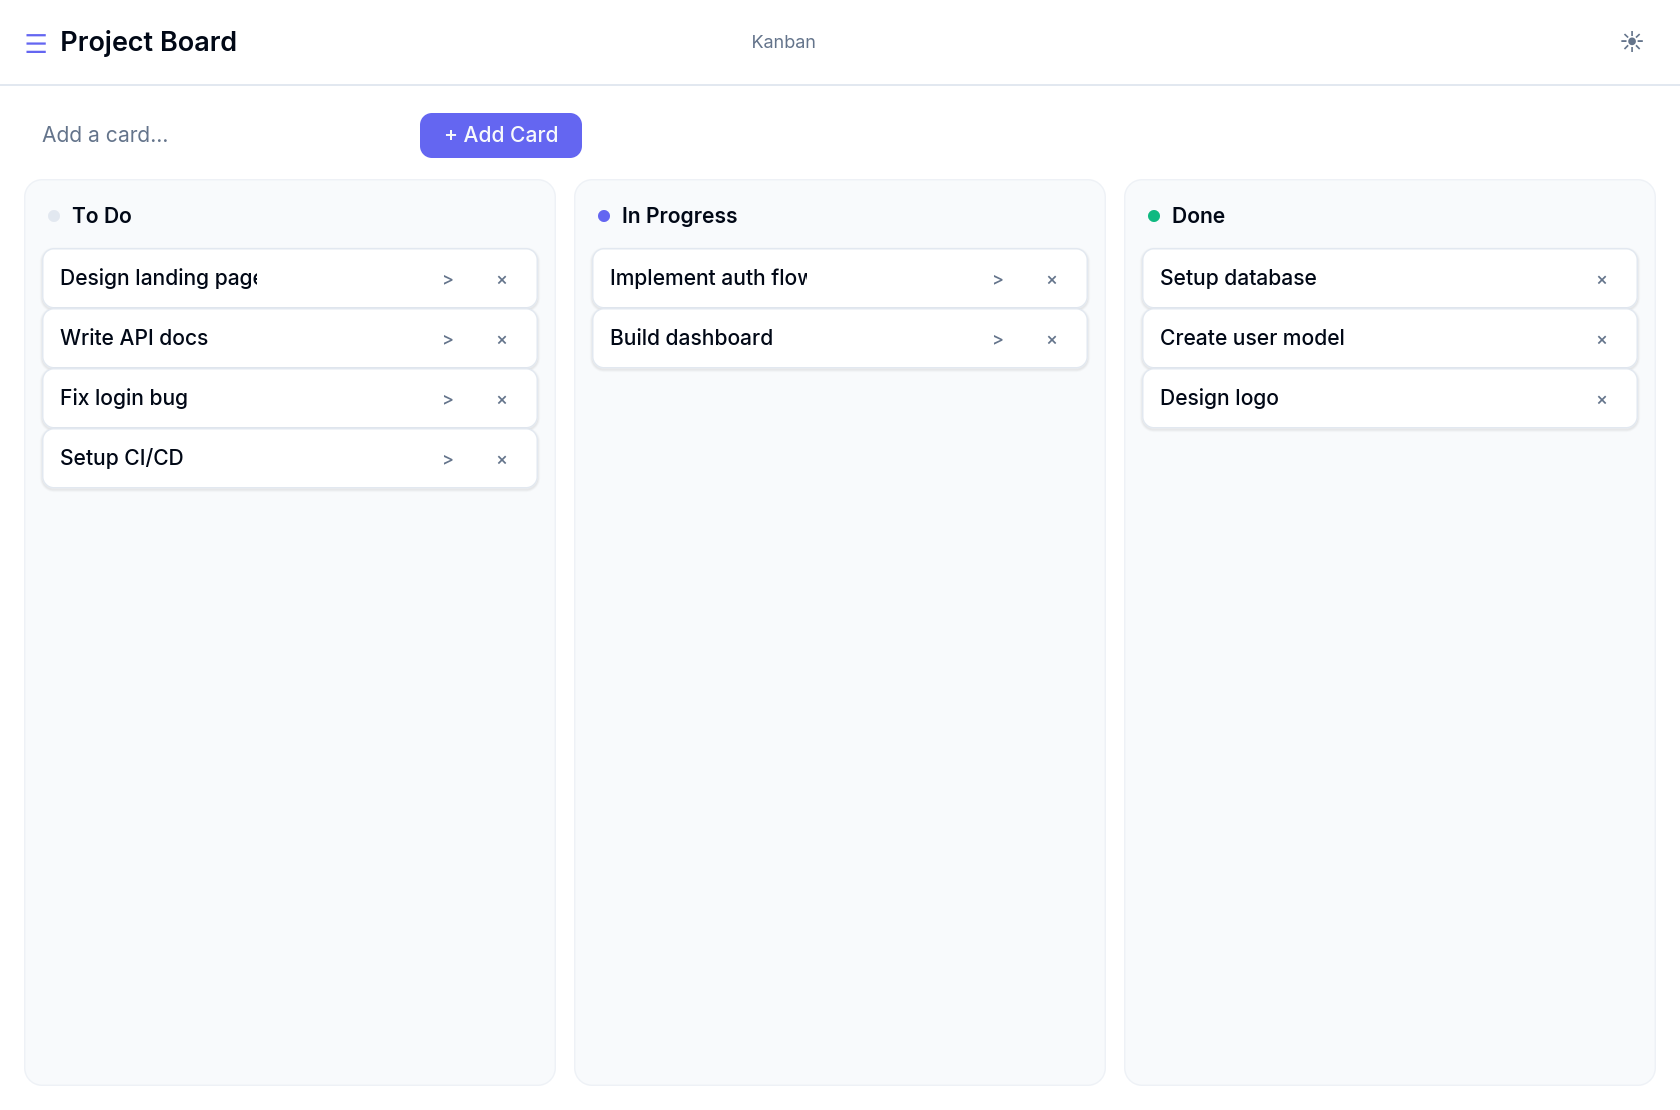
Task: Delete the 'Setup CI/CD' card
Action: (502, 460)
